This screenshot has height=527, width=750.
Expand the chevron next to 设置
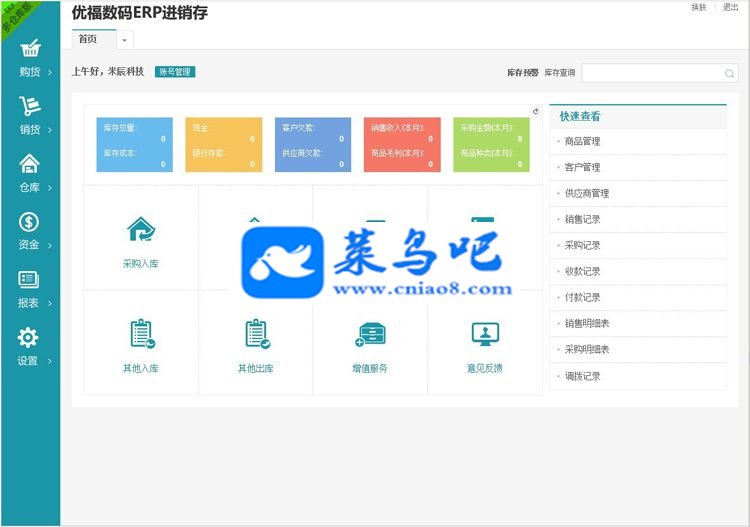point(49,361)
